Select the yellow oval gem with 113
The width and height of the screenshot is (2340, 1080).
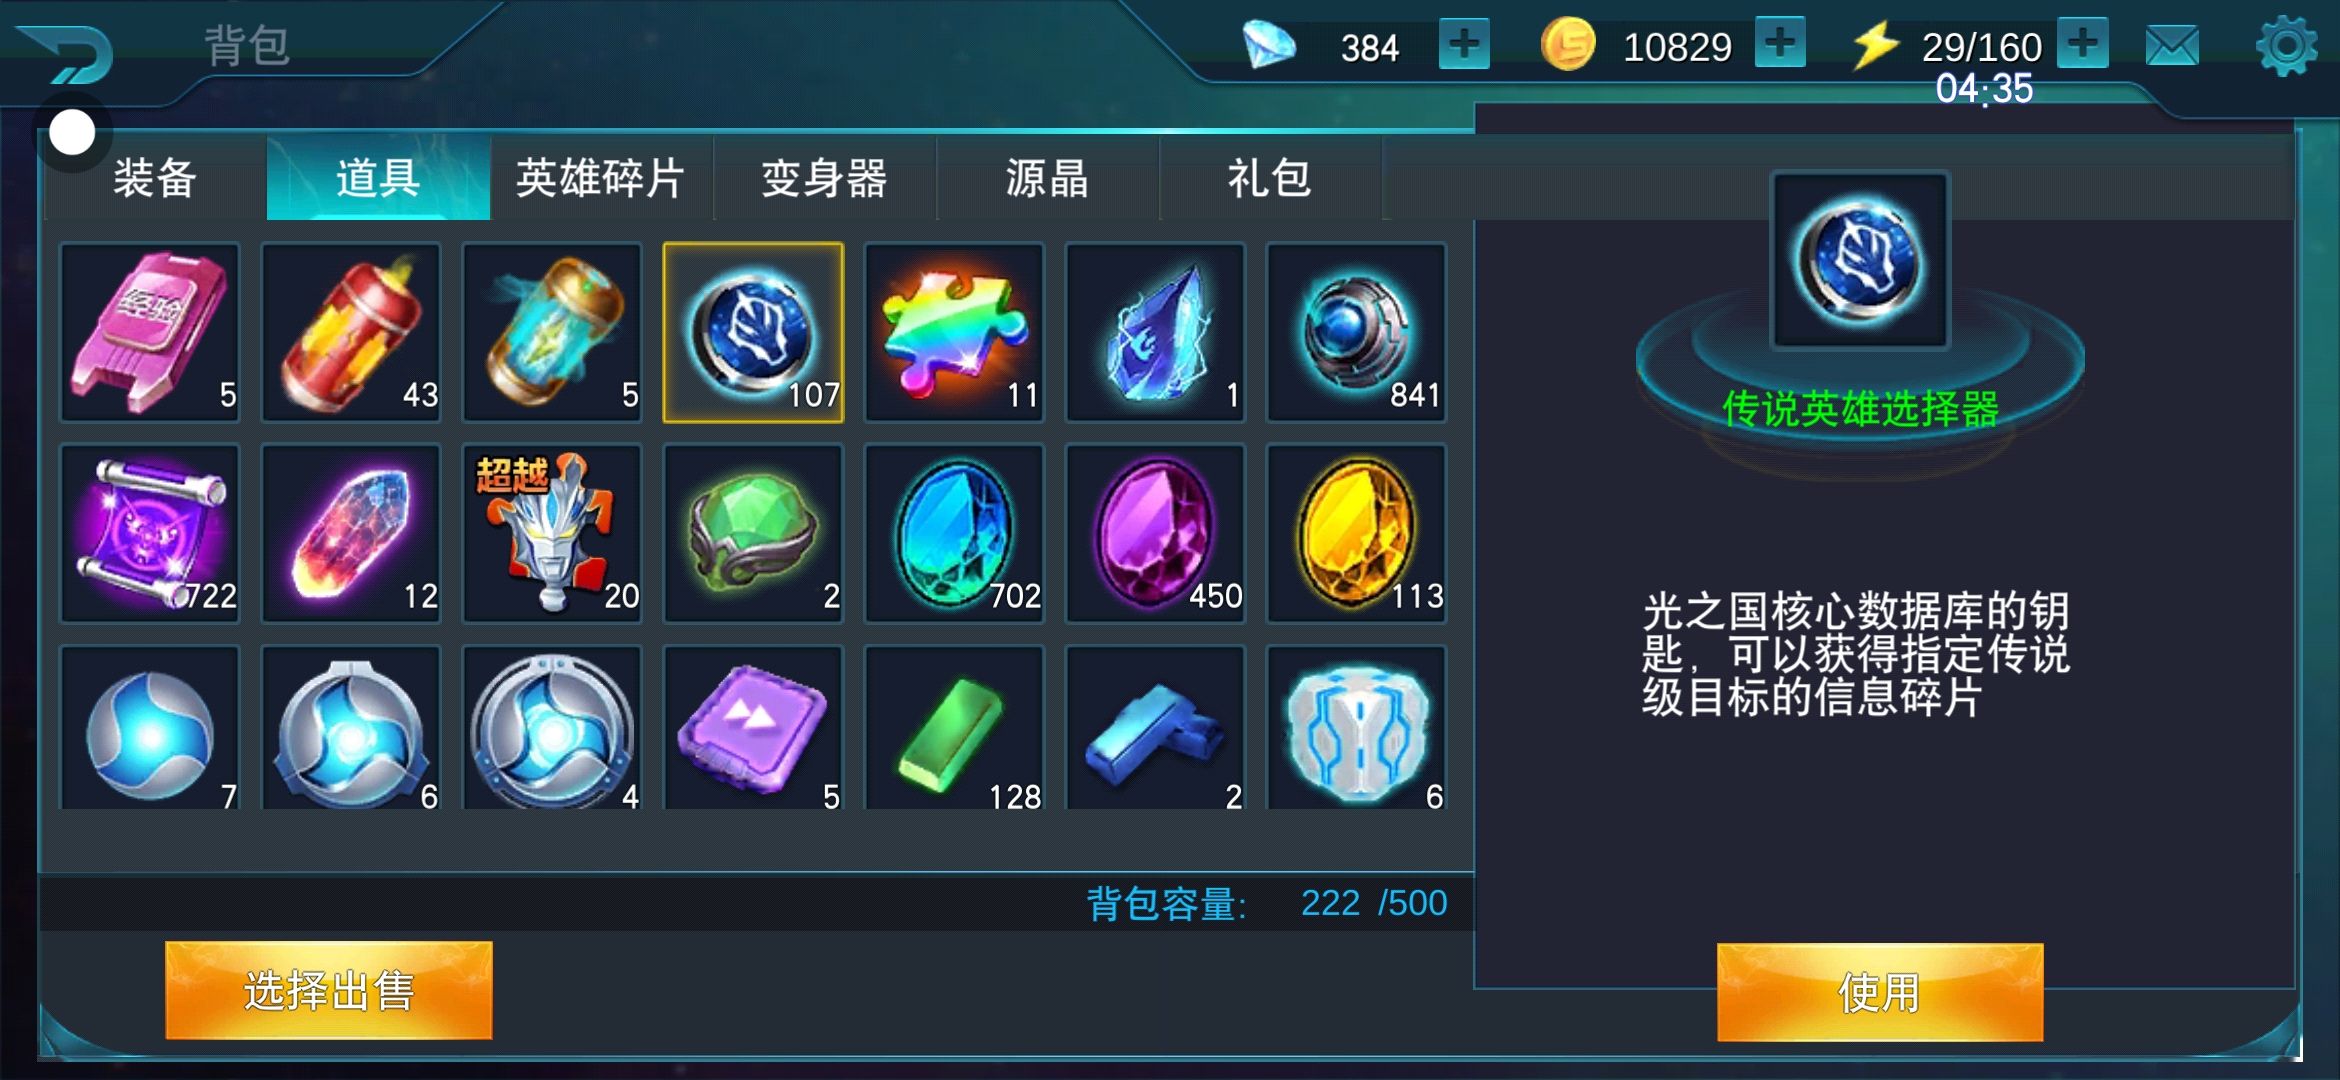(x=1356, y=533)
